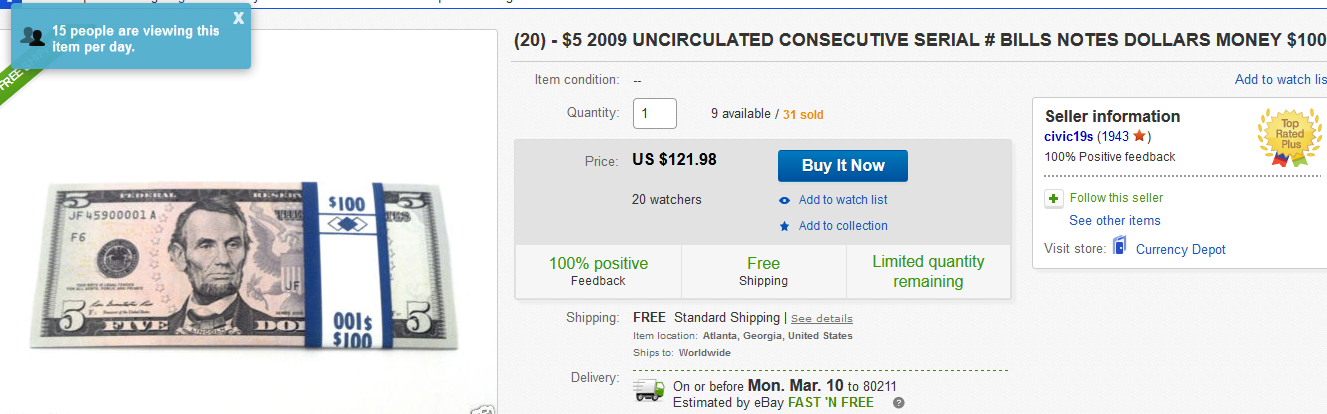
Task: Click the green plus Follow seller icon
Action: [x=1053, y=198]
